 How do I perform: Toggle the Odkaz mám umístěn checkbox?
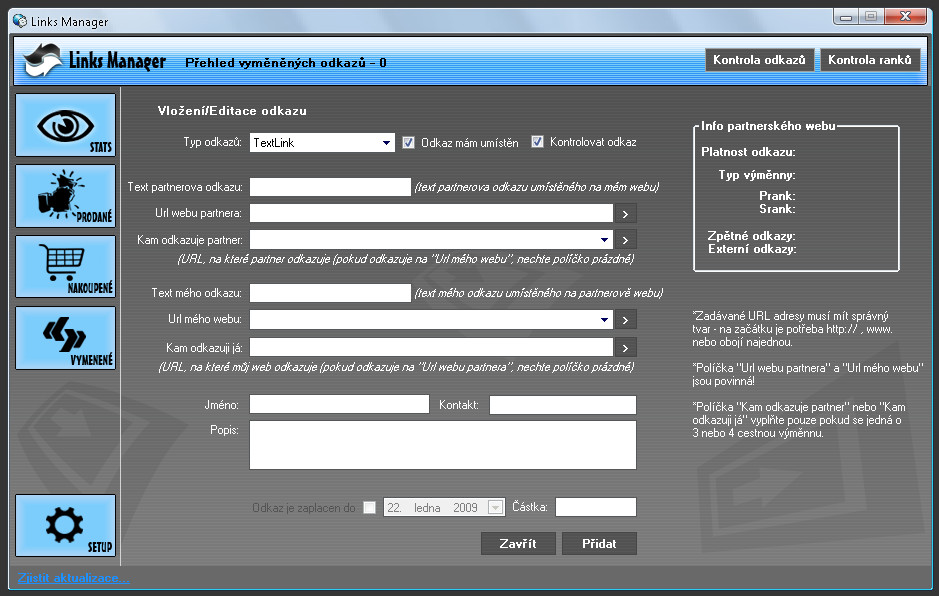click(x=408, y=143)
